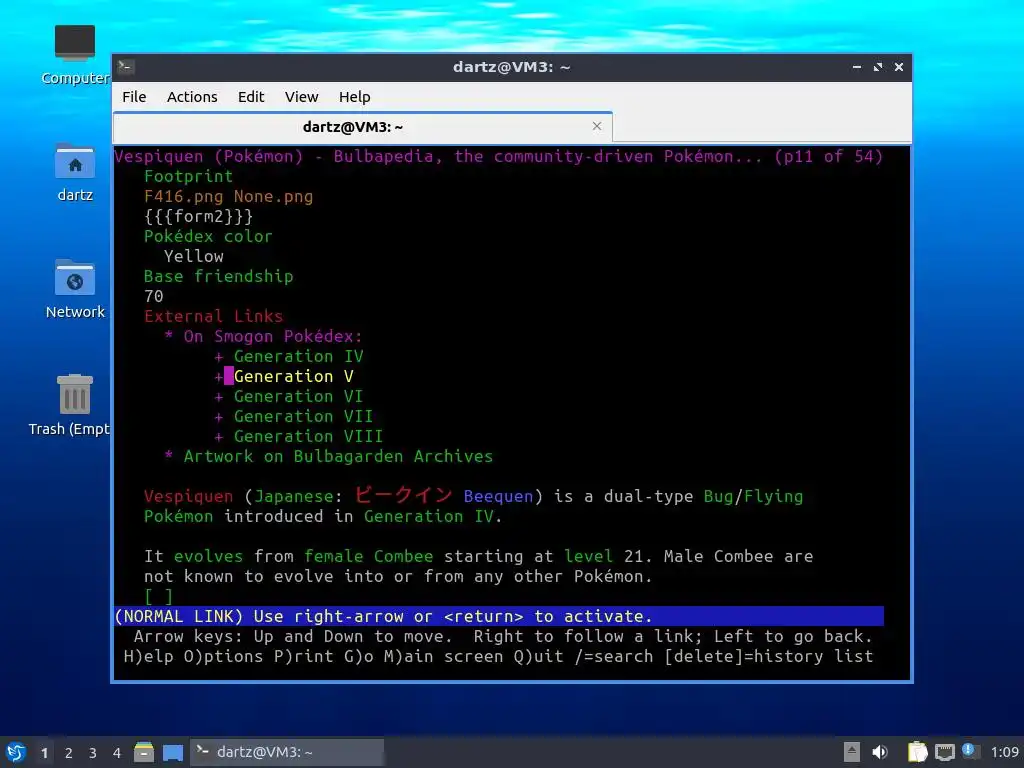Click the External Links heading
1024x768 pixels.
213,317
